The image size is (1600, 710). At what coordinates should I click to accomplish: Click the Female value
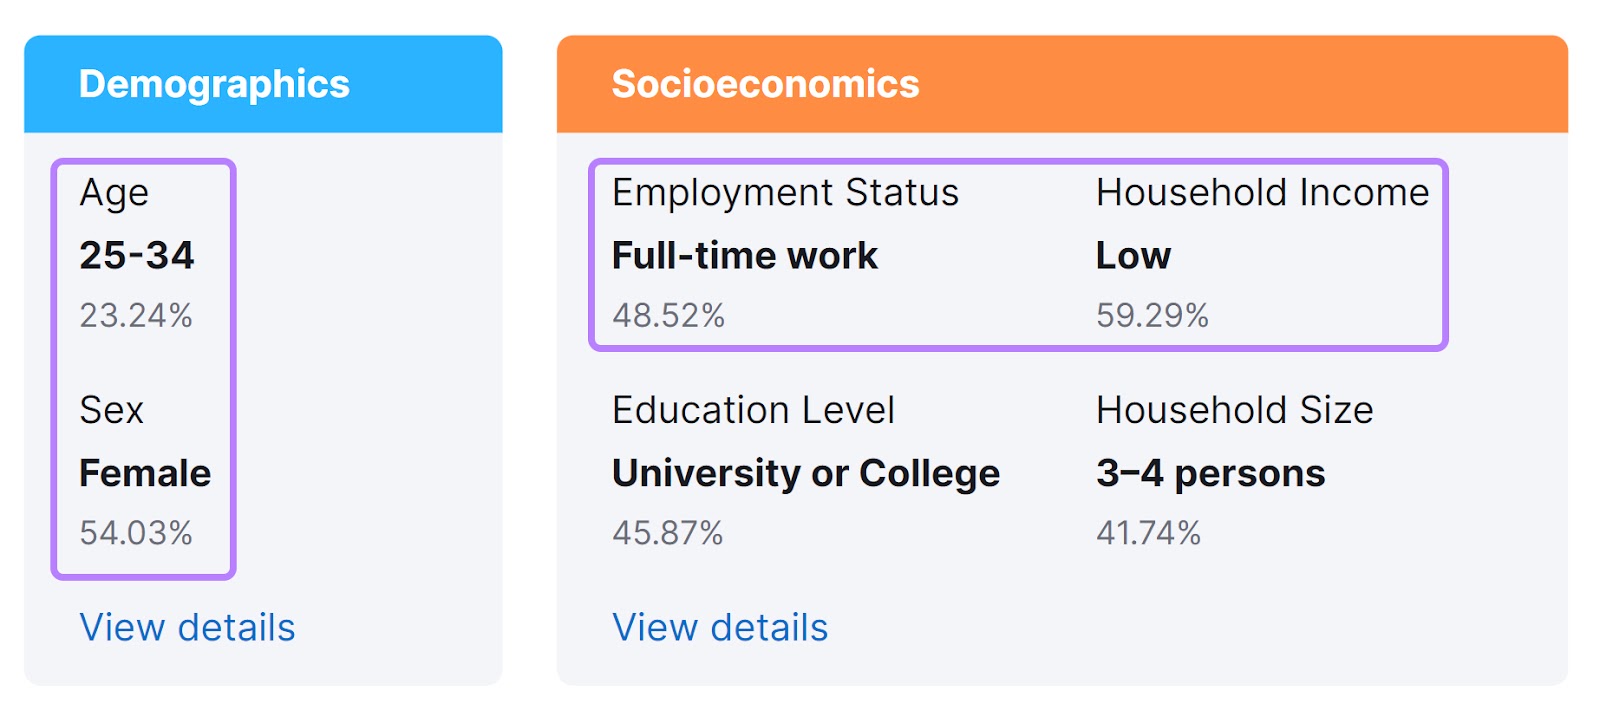click(145, 473)
